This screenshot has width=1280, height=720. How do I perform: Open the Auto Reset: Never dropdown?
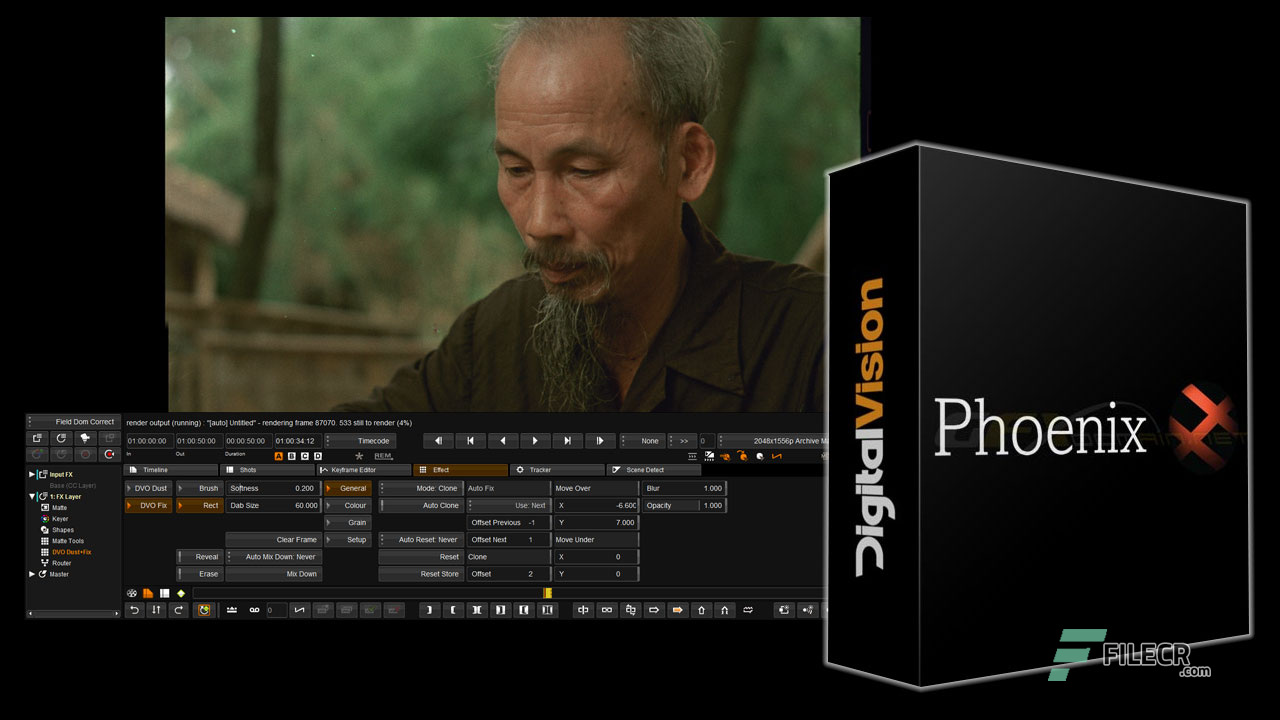pos(421,540)
